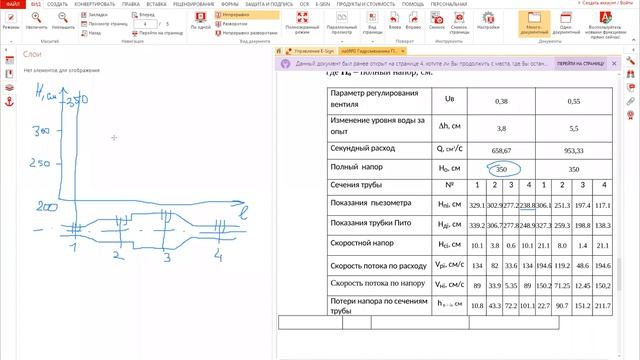640x360 pixels.
Task: Open the Режимы (Modes) tool
Action: (x=11, y=21)
